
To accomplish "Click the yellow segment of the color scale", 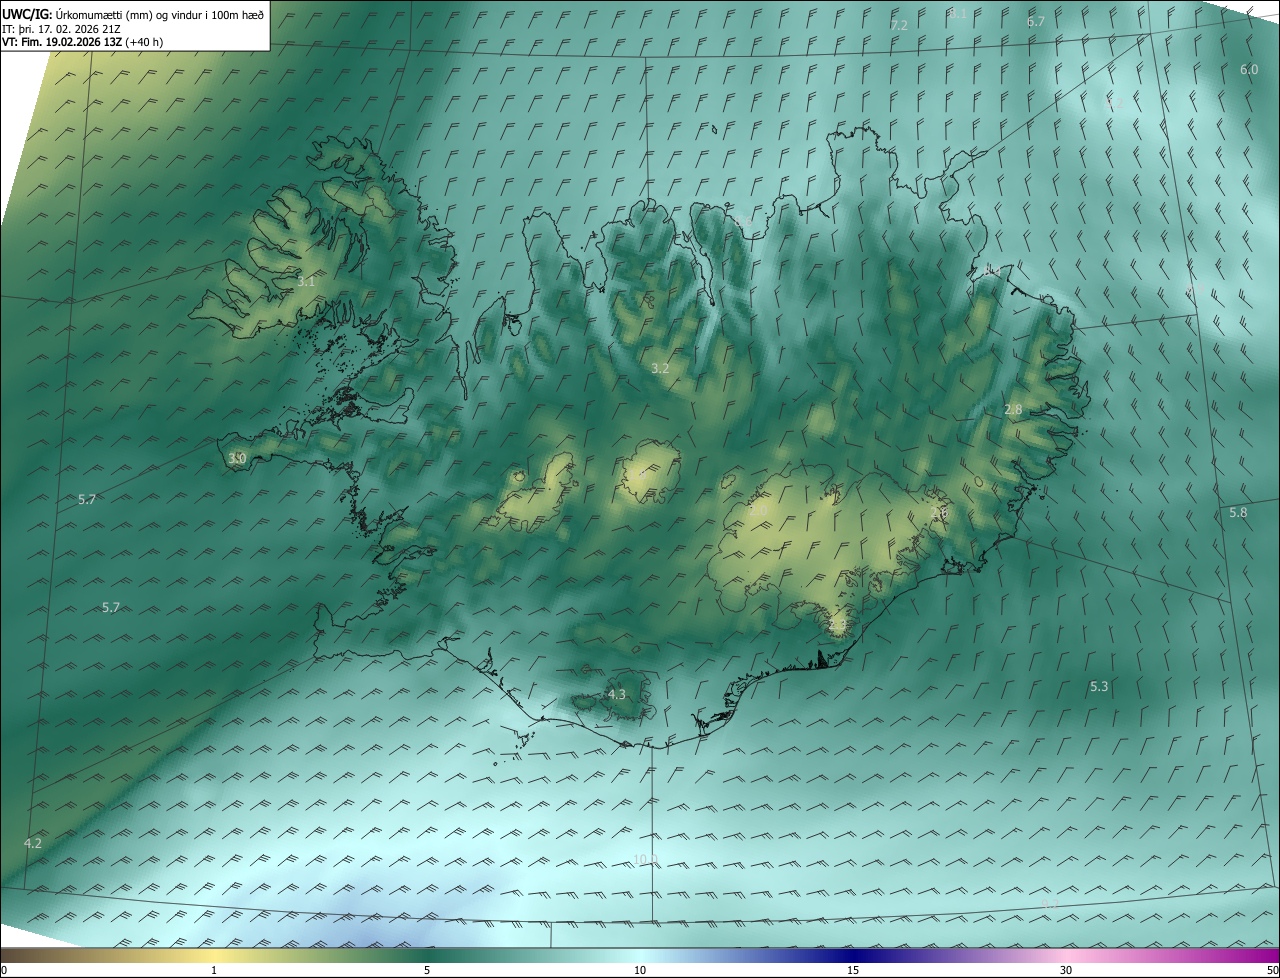I will (214, 955).
